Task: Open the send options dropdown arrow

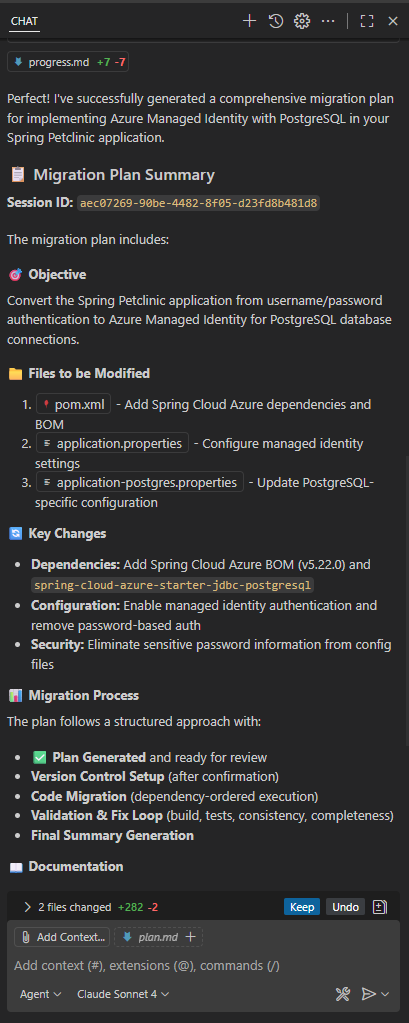Action: 385,994
